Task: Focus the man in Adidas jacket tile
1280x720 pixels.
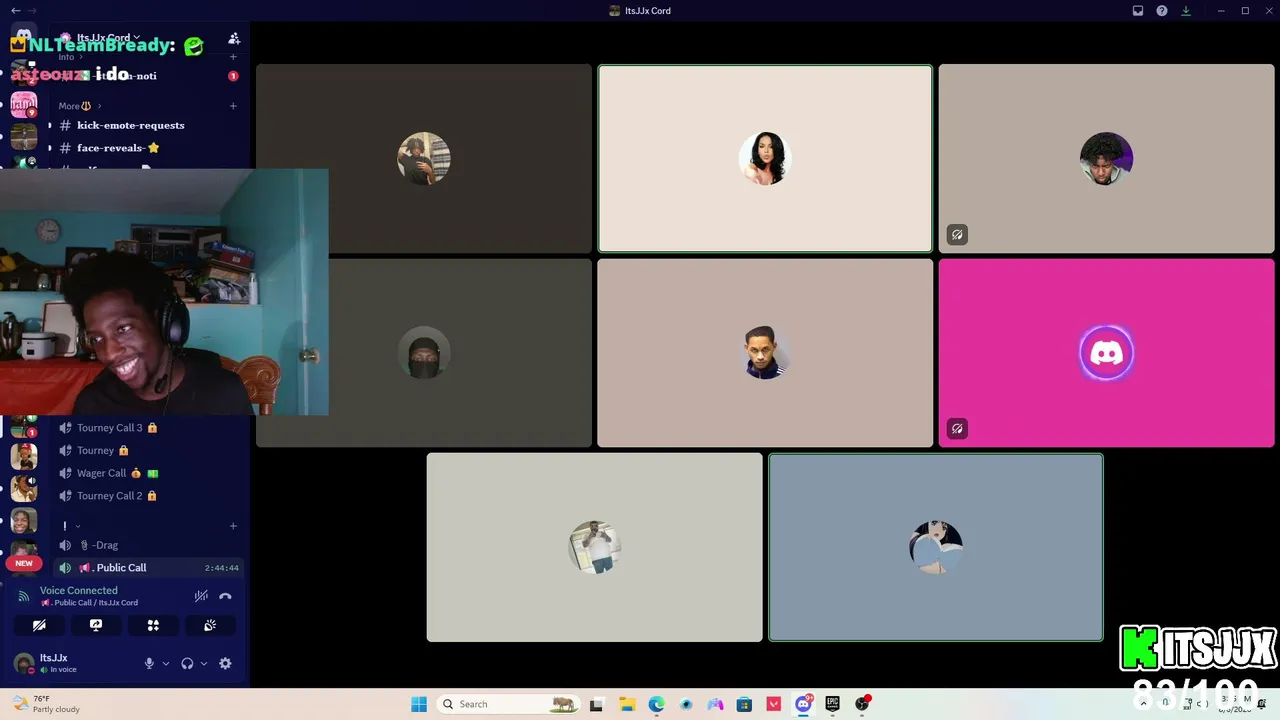Action: [765, 353]
